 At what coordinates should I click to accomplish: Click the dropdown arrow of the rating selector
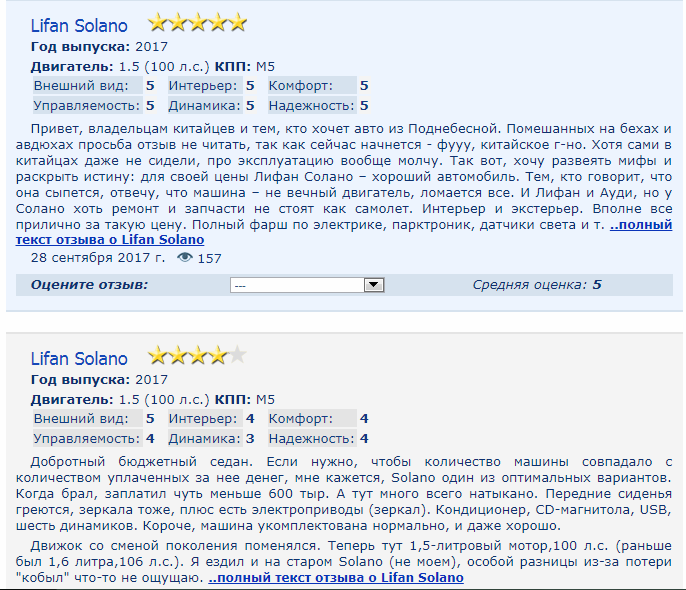[x=374, y=285]
